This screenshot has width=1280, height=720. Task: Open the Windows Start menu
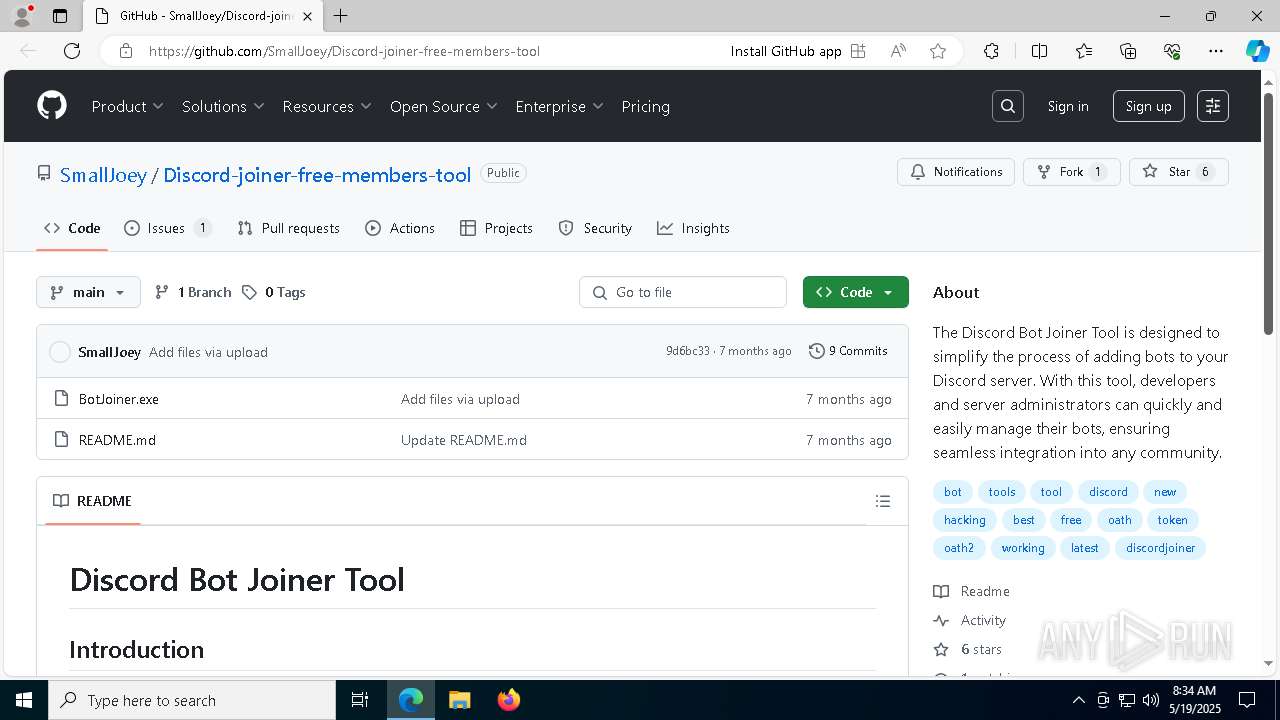point(24,700)
